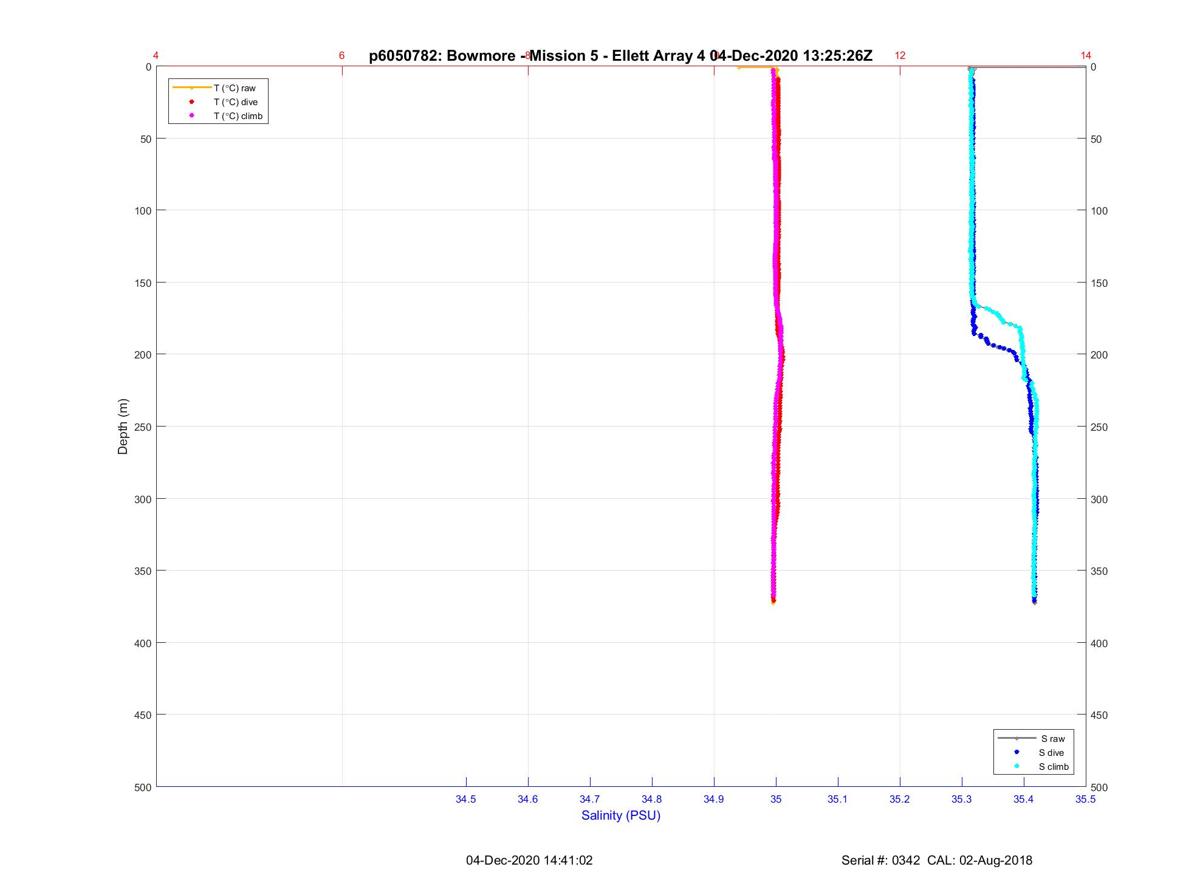
Task: Click the blue dot marker for S dive
Action: pyautogui.click(x=1017, y=752)
